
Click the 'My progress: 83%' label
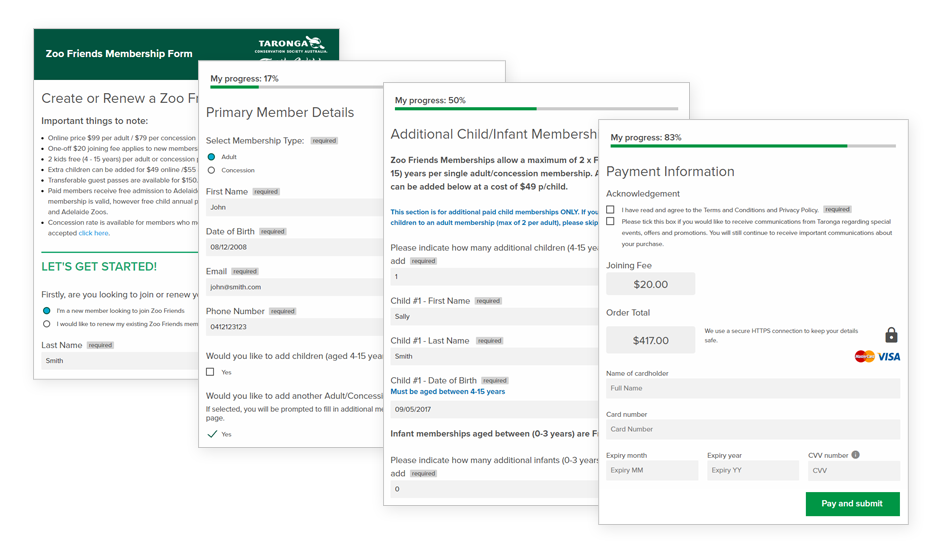[x=646, y=137]
